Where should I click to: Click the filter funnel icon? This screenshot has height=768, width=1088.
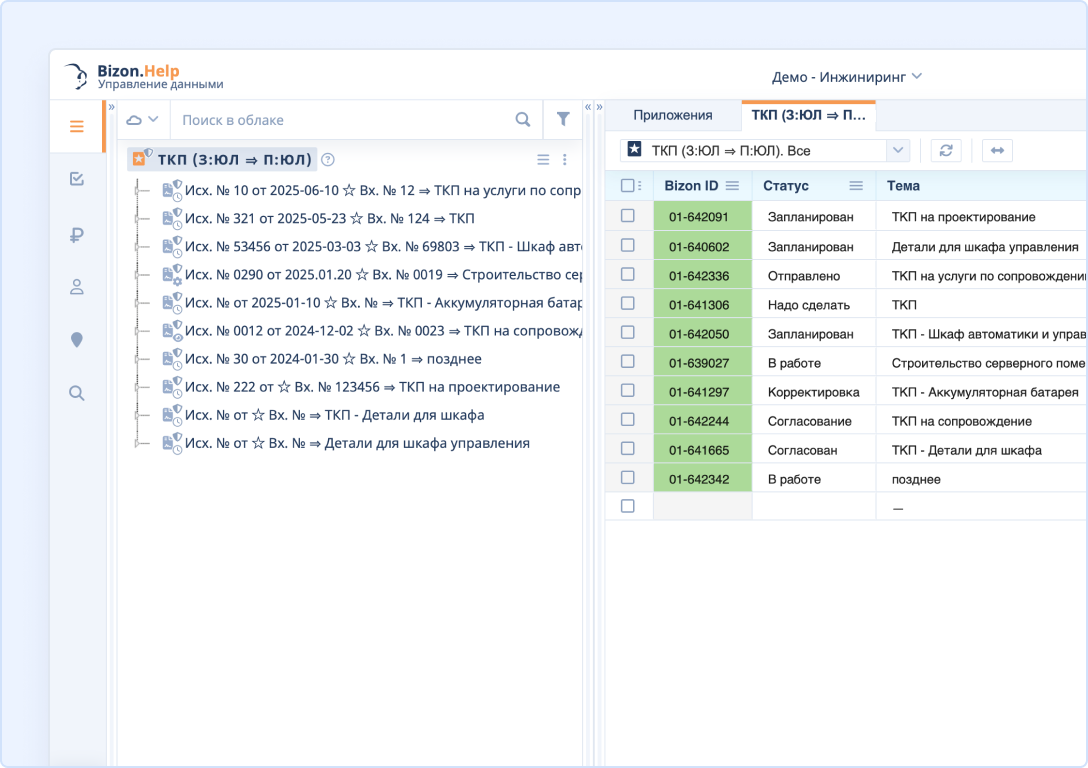tap(563, 119)
